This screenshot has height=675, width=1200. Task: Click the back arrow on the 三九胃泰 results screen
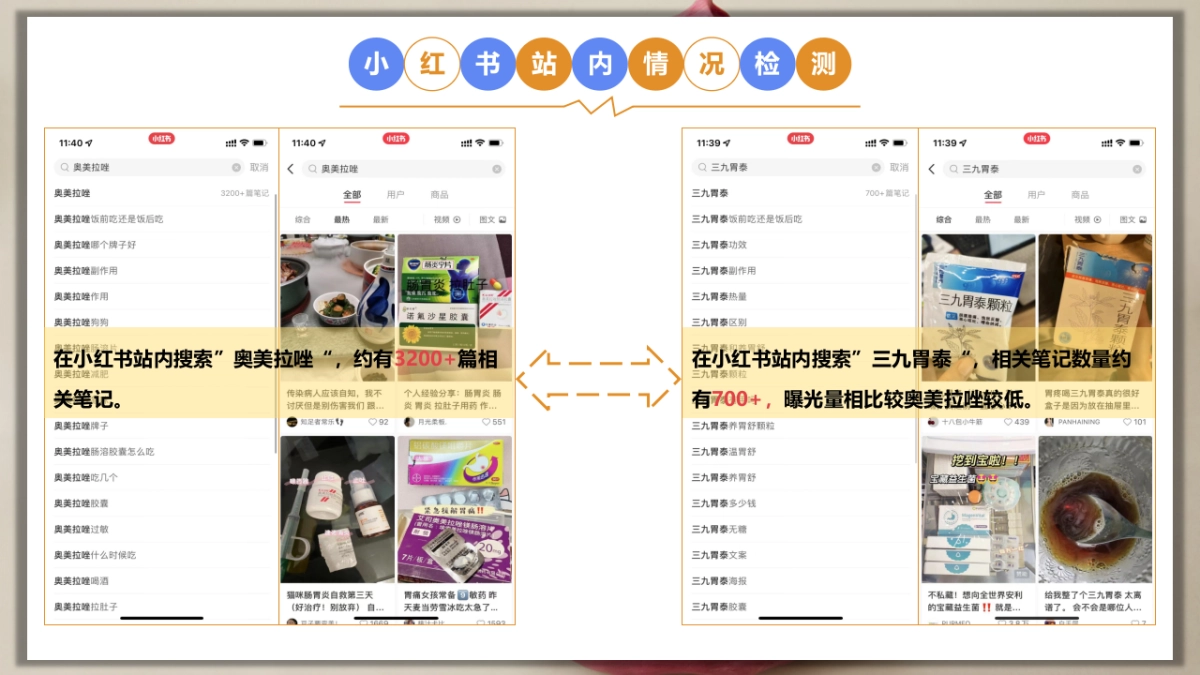point(931,168)
